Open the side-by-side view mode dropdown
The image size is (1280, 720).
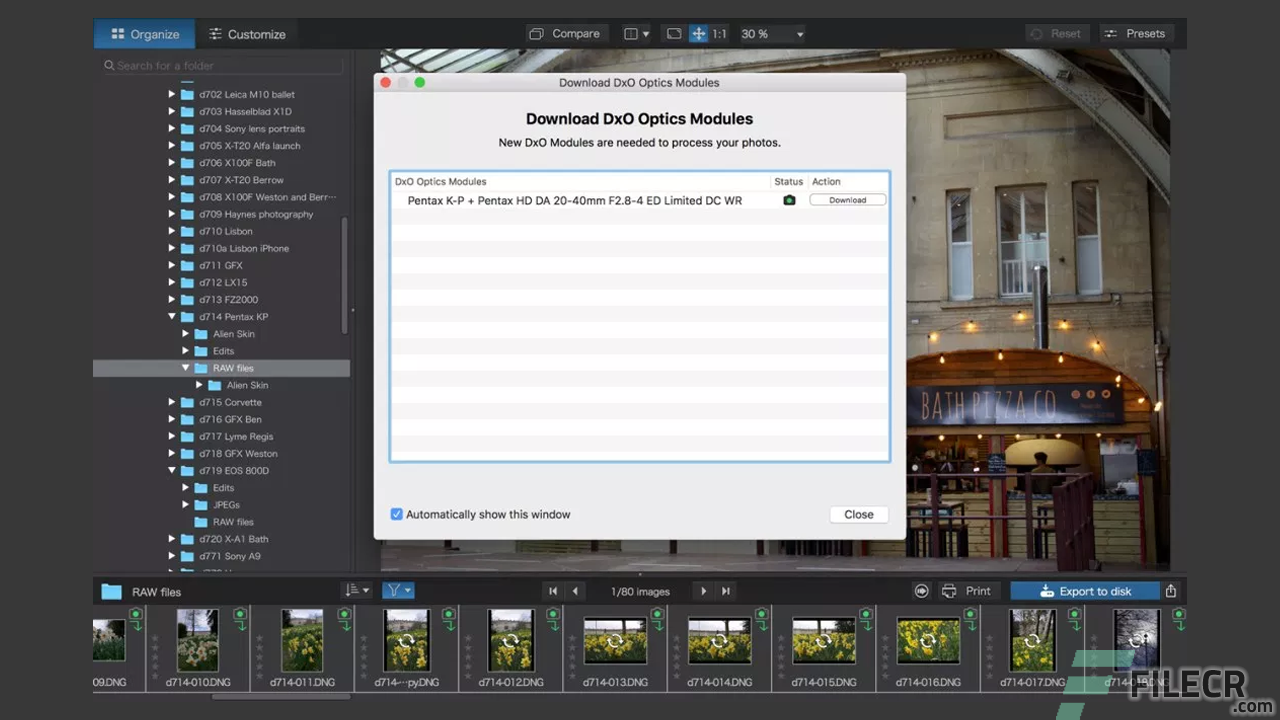[636, 34]
